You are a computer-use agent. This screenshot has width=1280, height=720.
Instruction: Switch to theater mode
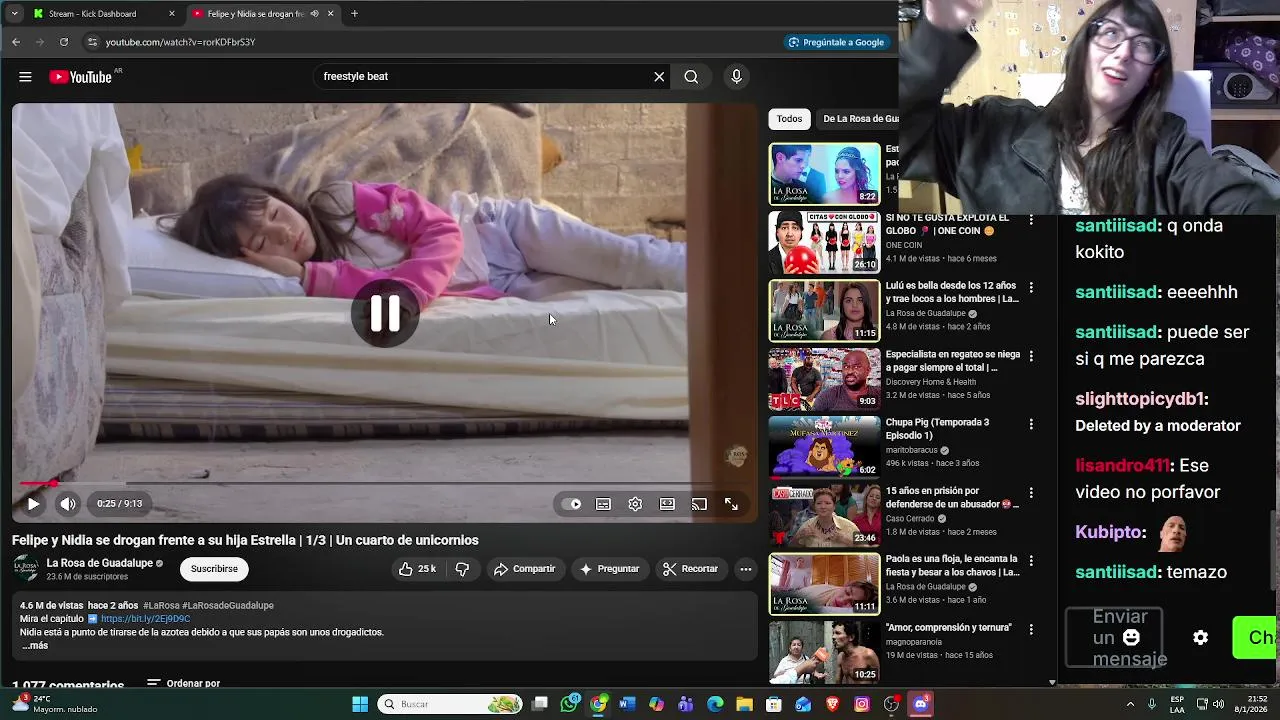click(x=667, y=504)
